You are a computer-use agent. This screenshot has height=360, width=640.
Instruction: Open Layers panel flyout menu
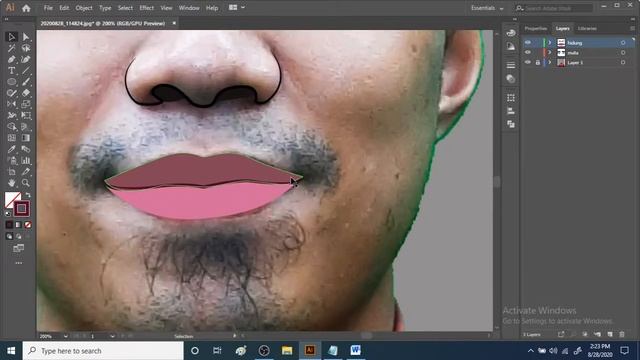(x=632, y=28)
